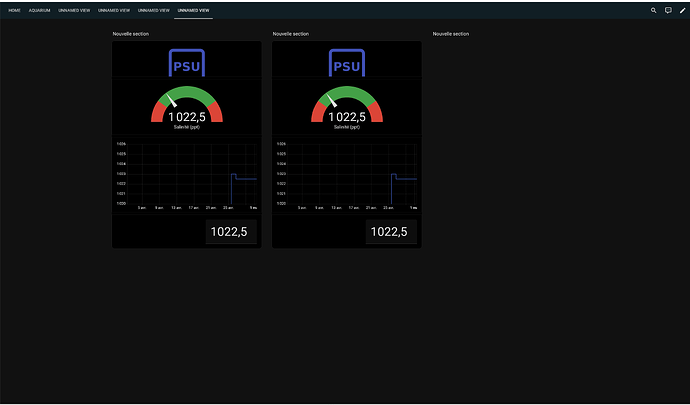Open the history graph in the middle card

pos(347,176)
